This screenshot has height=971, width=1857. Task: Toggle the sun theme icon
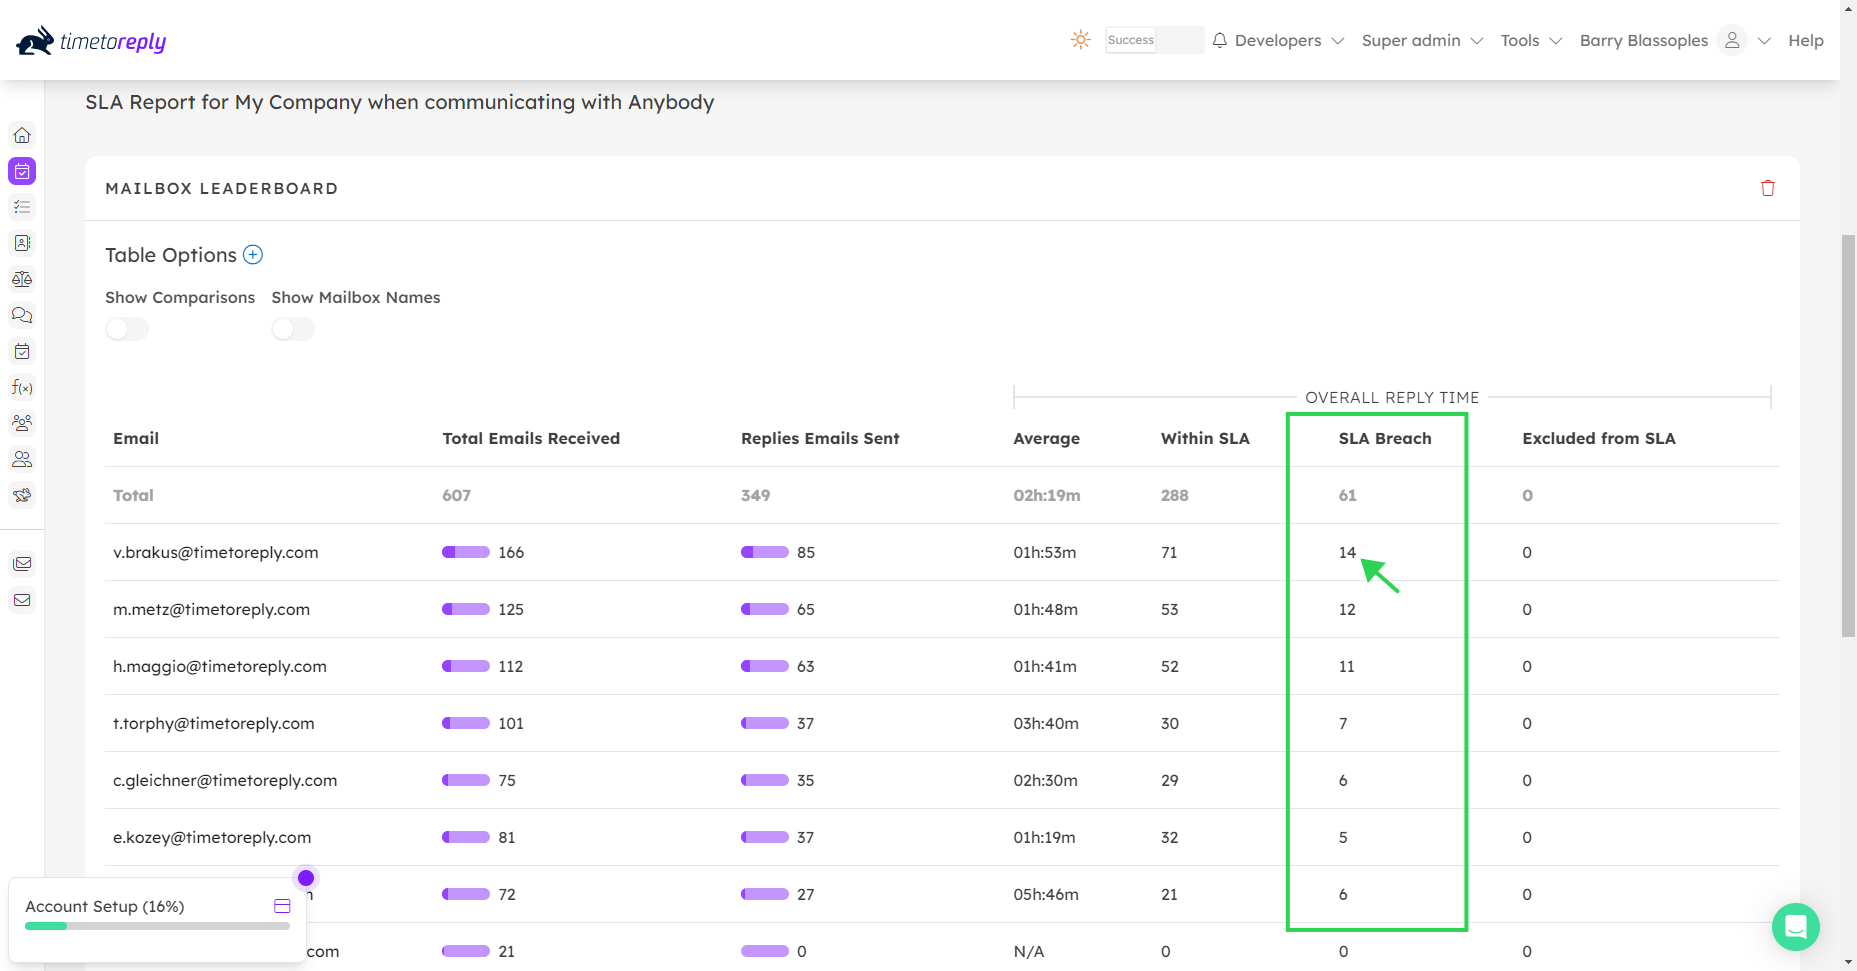(x=1080, y=40)
